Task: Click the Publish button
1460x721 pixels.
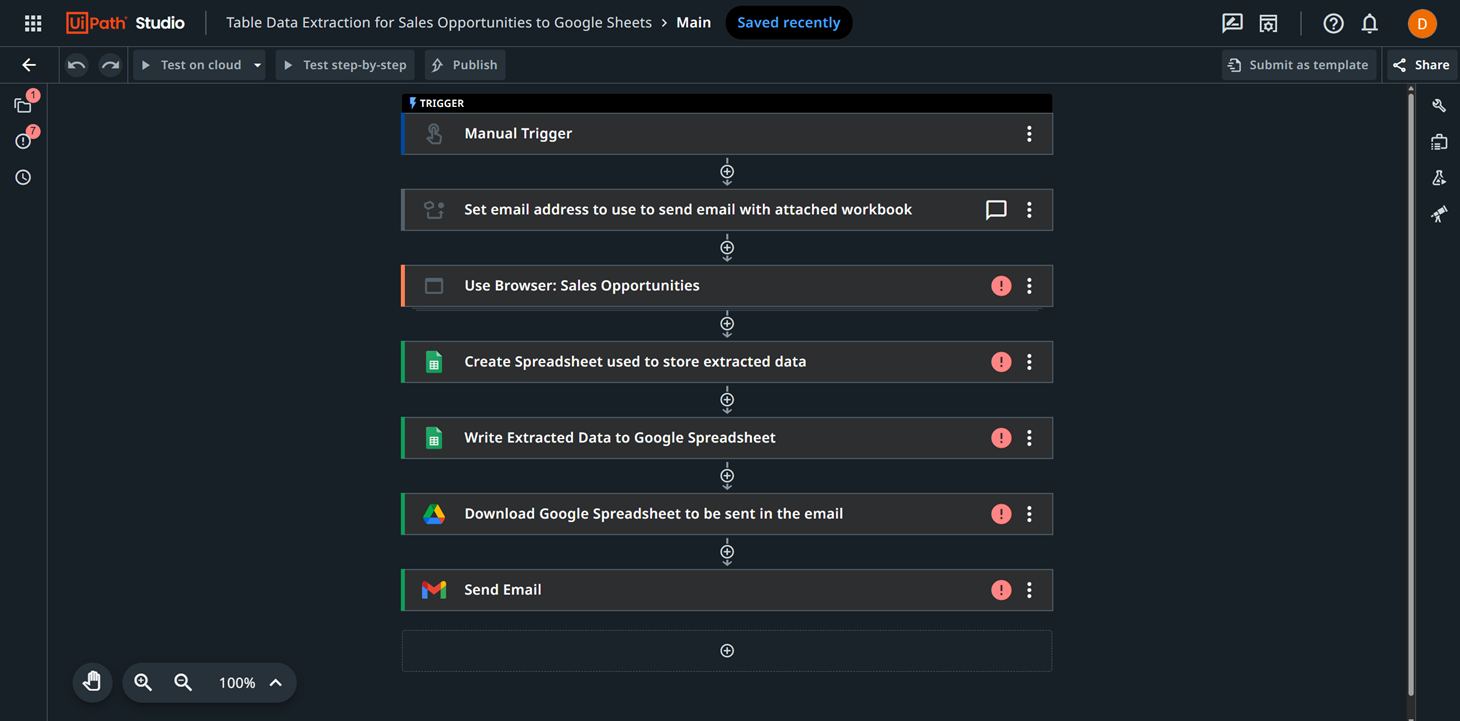Action: pos(464,64)
